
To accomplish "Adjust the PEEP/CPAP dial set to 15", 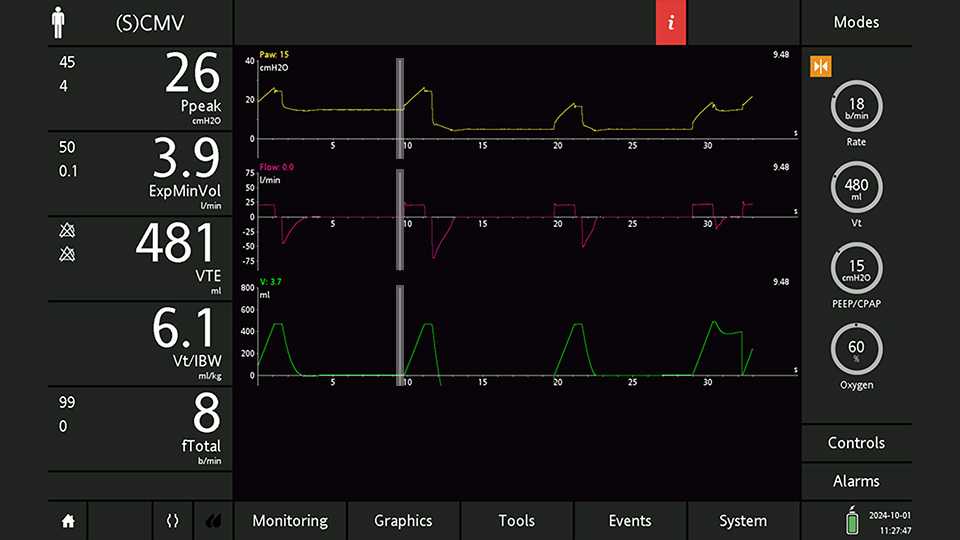I will [x=856, y=268].
